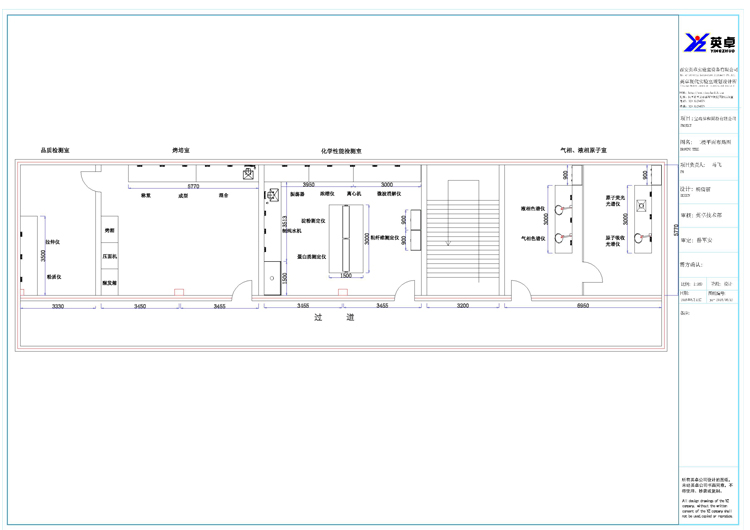Click the 3330 dimension at bottom left
Screen dimensions: 750x530
58,304
